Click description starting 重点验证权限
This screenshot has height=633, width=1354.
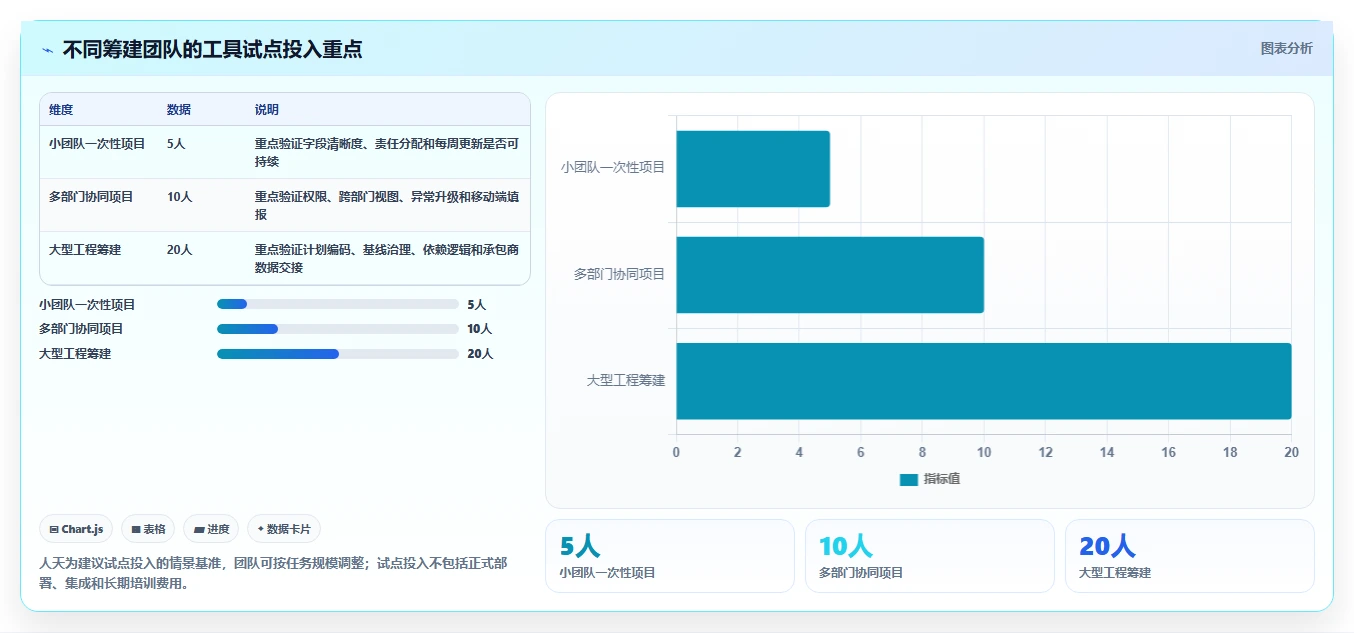[x=387, y=205]
